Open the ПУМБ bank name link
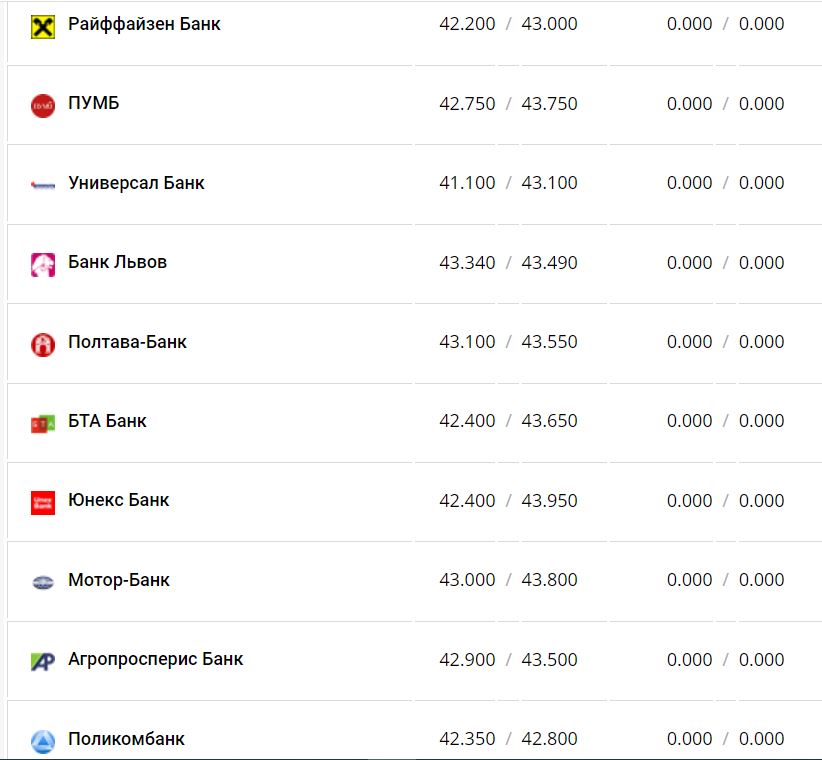 (x=94, y=103)
